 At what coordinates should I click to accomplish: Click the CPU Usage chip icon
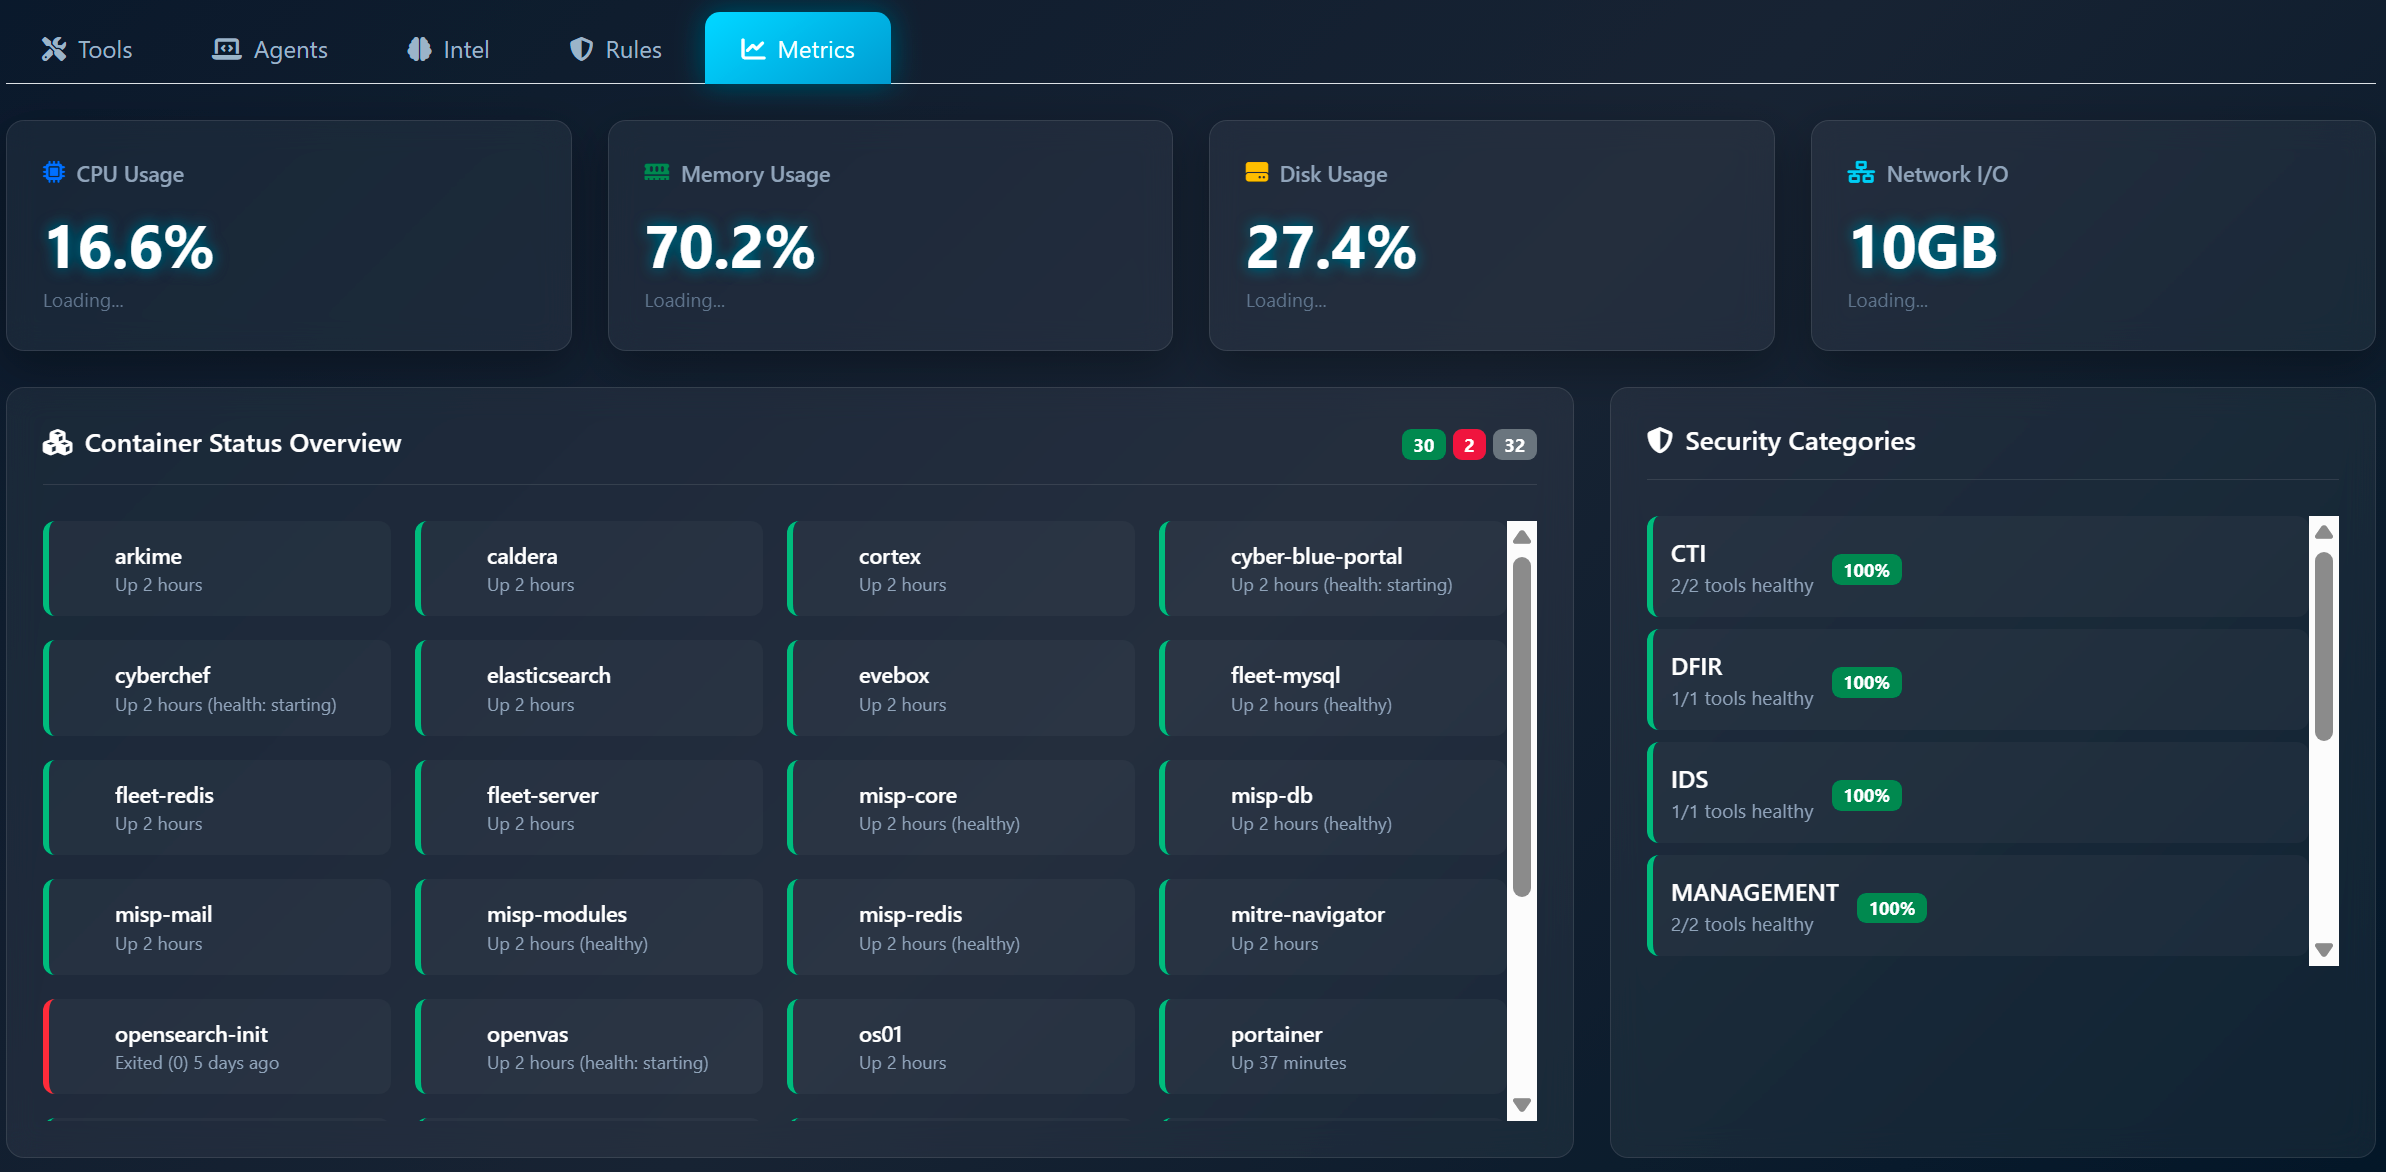pos(54,171)
